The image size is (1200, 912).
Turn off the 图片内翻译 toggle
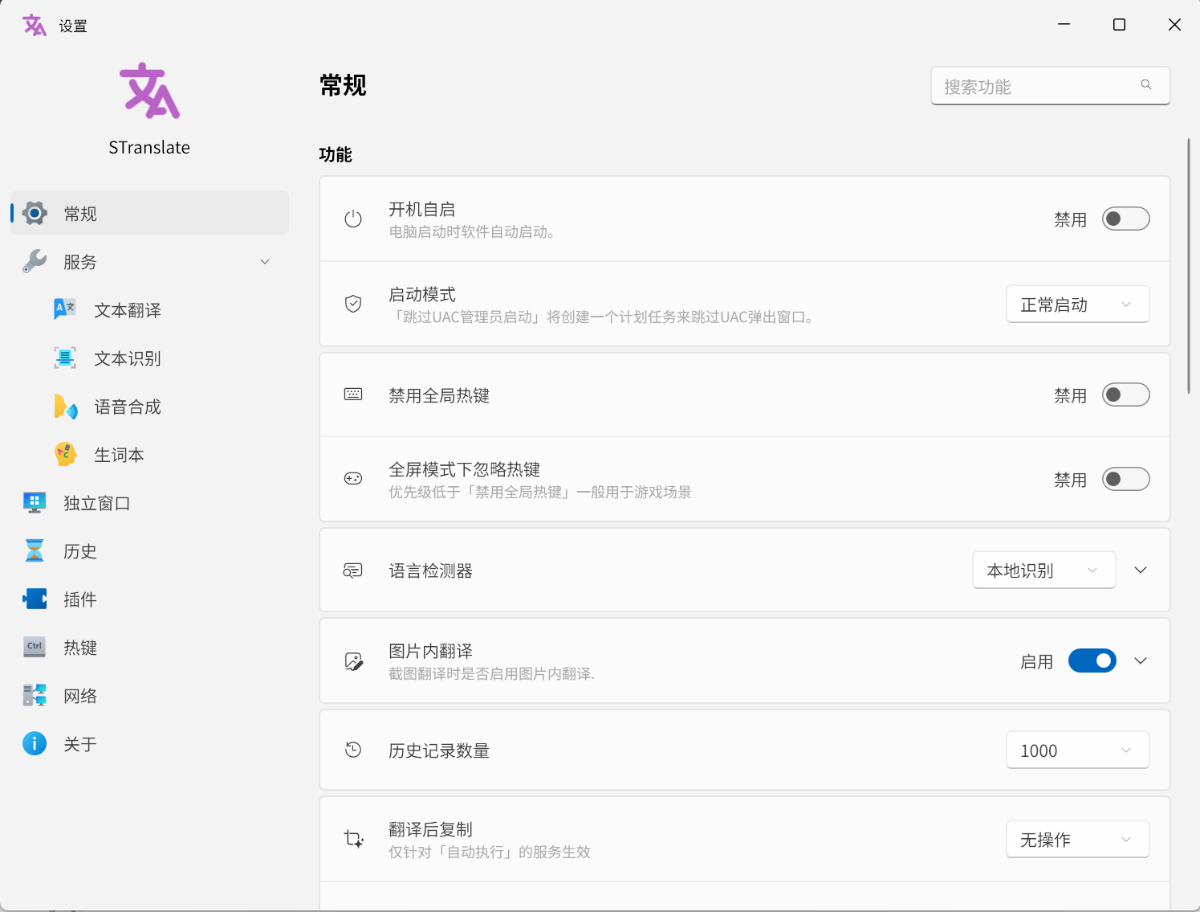click(1092, 661)
